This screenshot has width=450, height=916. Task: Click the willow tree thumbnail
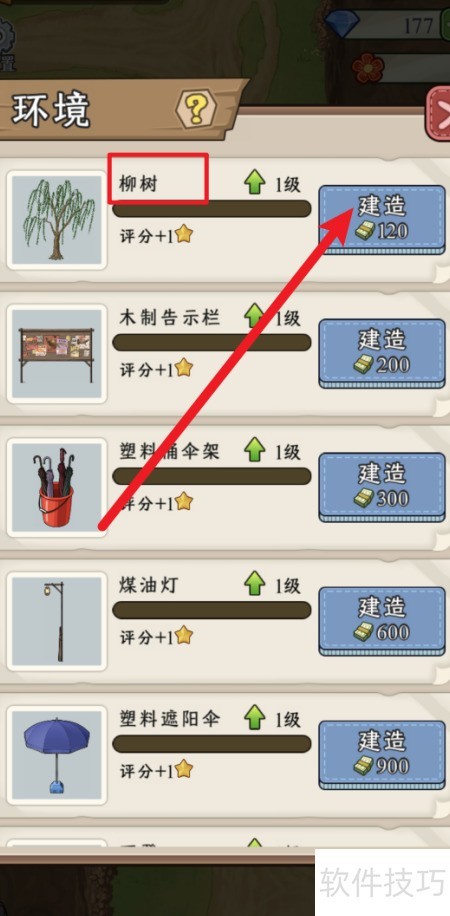point(57,220)
